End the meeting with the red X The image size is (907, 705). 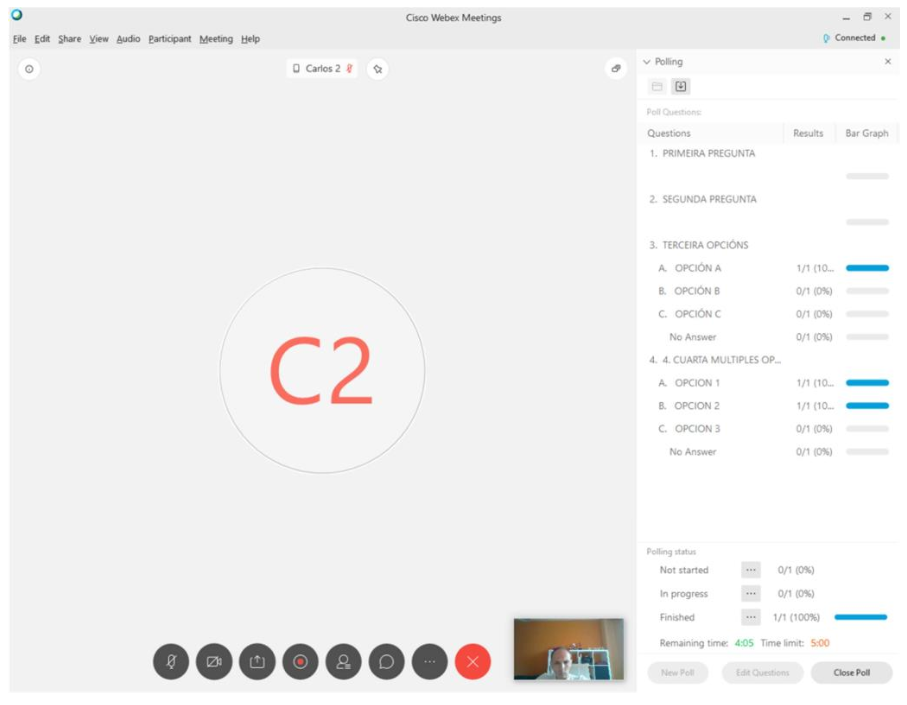coord(473,661)
